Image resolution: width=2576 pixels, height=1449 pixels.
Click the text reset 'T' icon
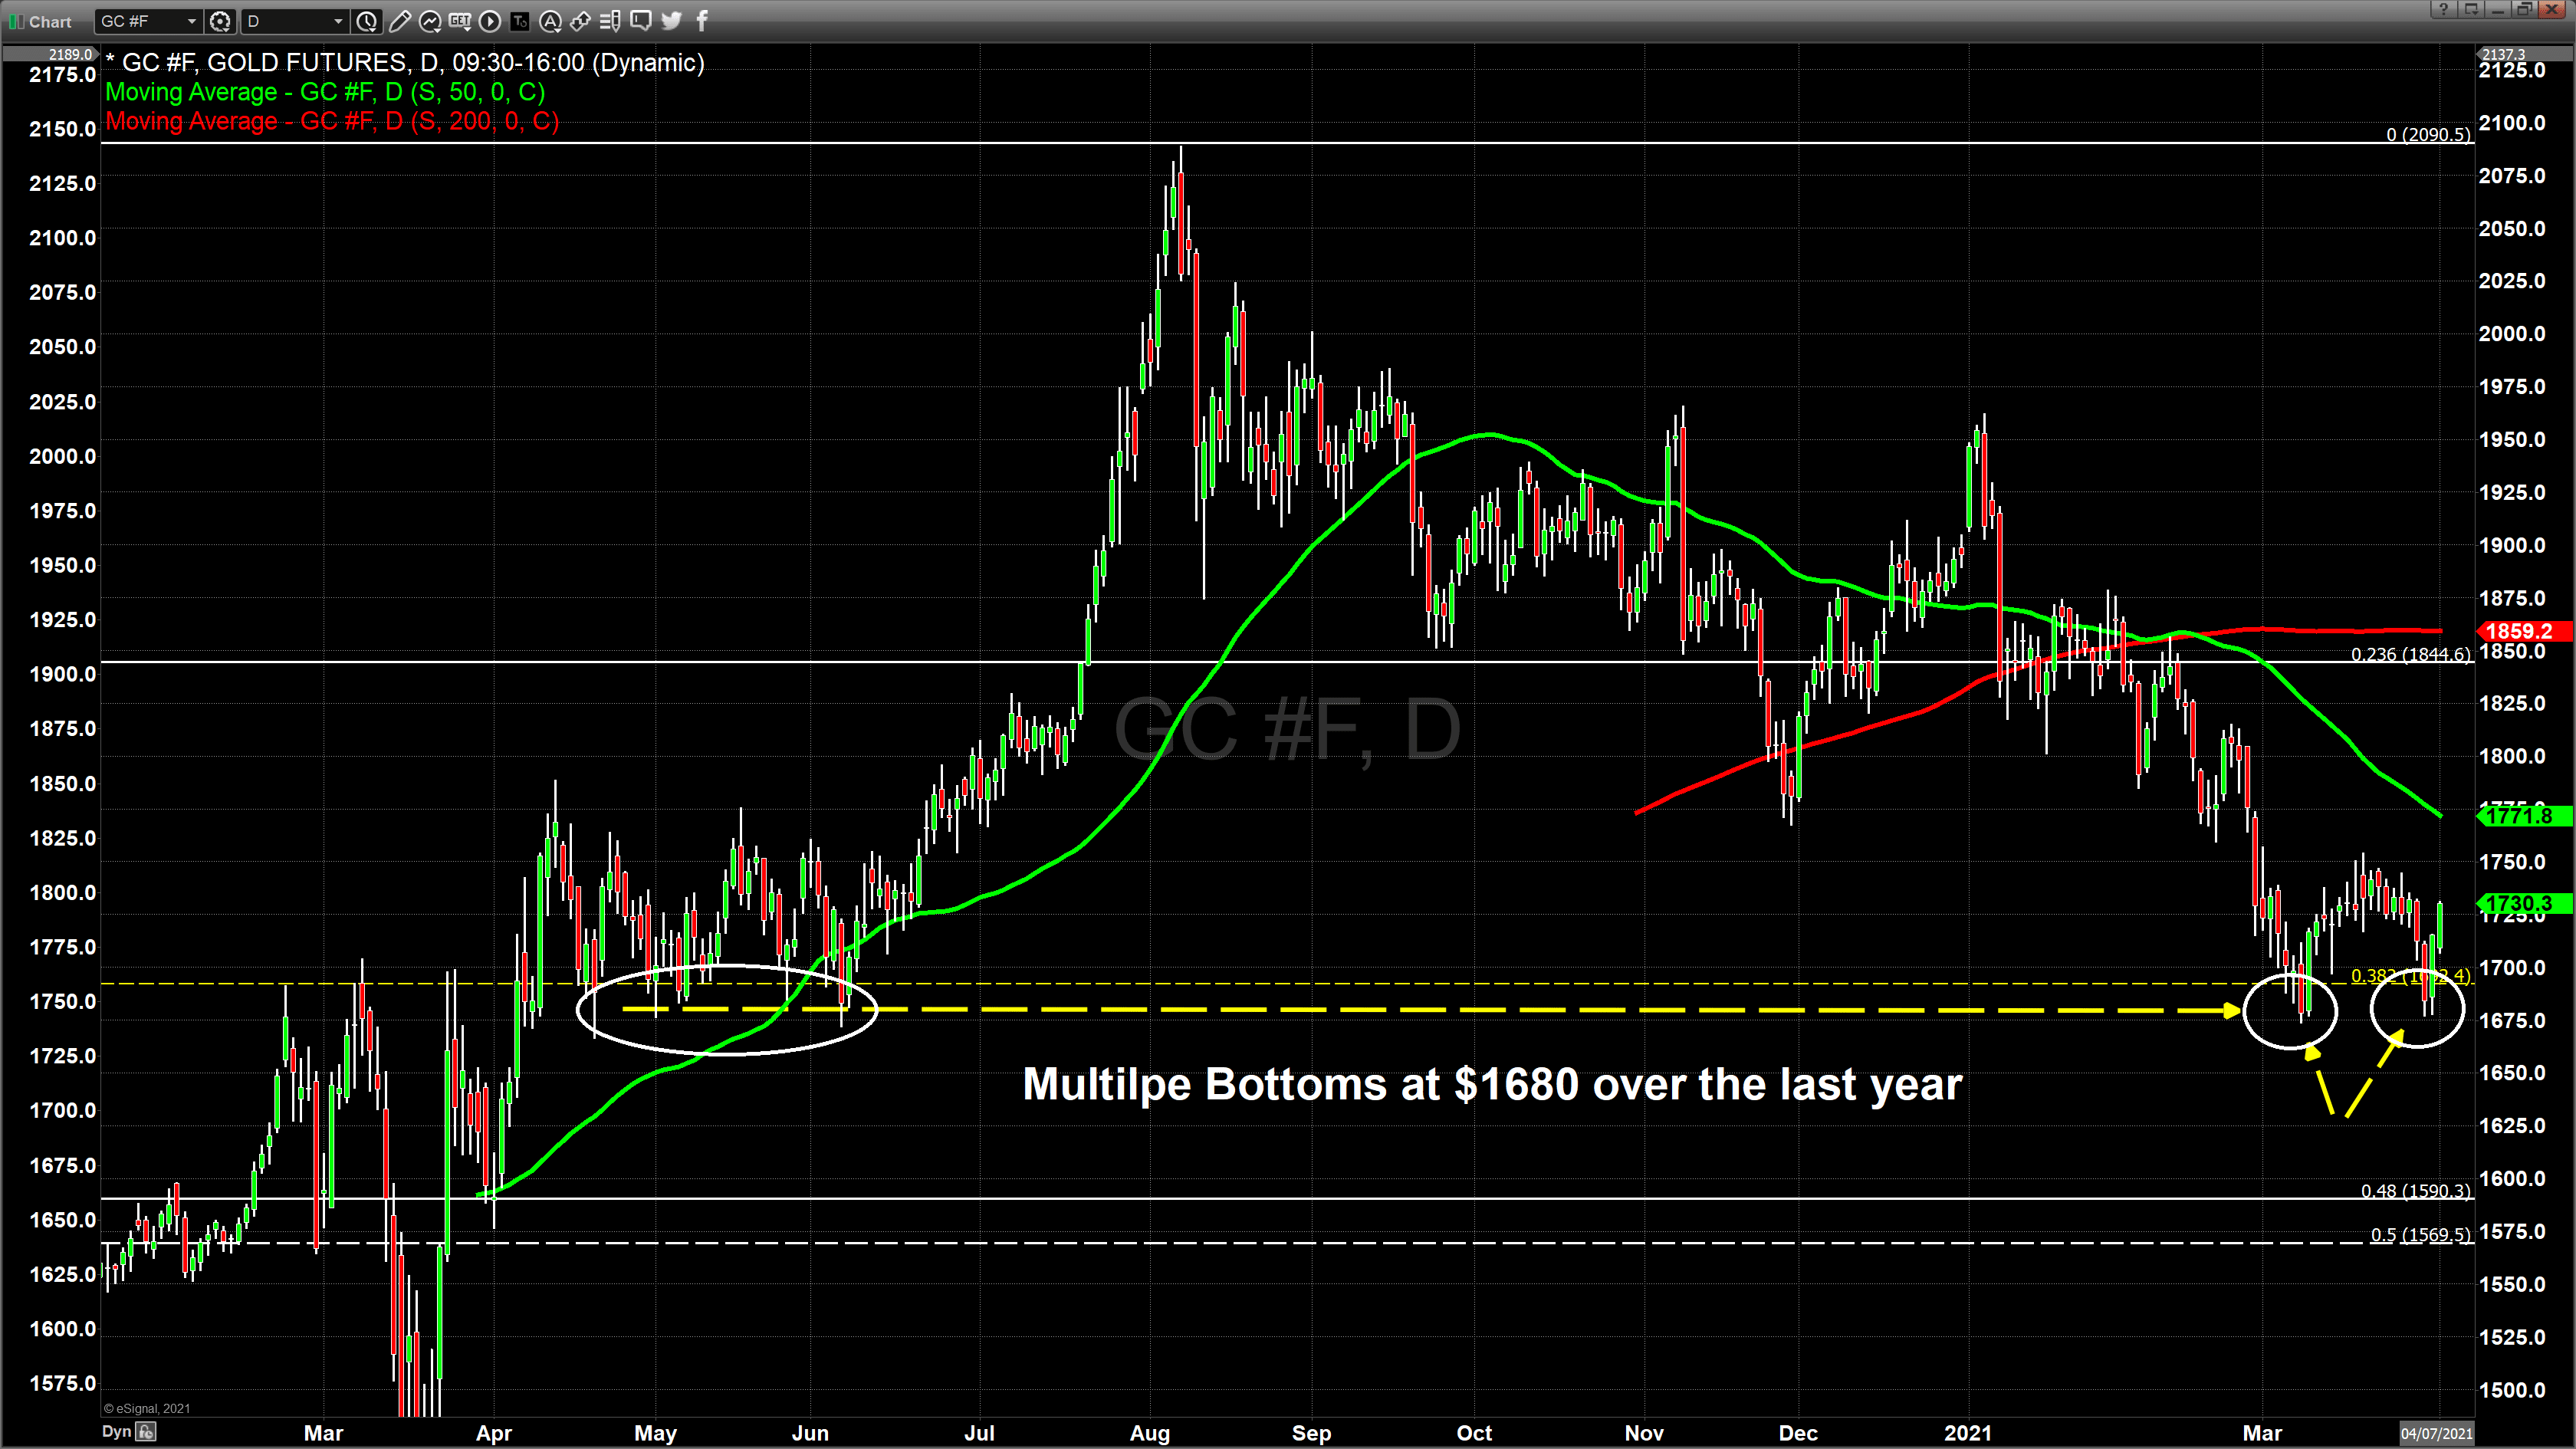tap(520, 21)
